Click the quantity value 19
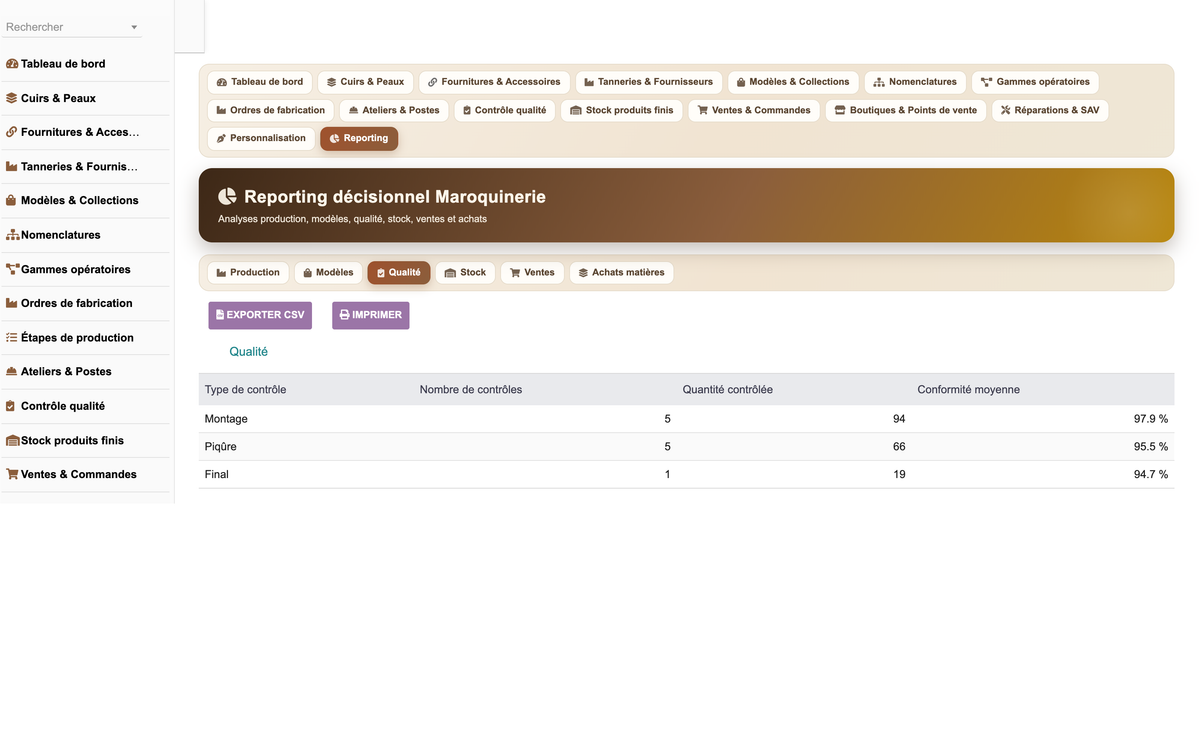1200x743 pixels. click(x=899, y=474)
